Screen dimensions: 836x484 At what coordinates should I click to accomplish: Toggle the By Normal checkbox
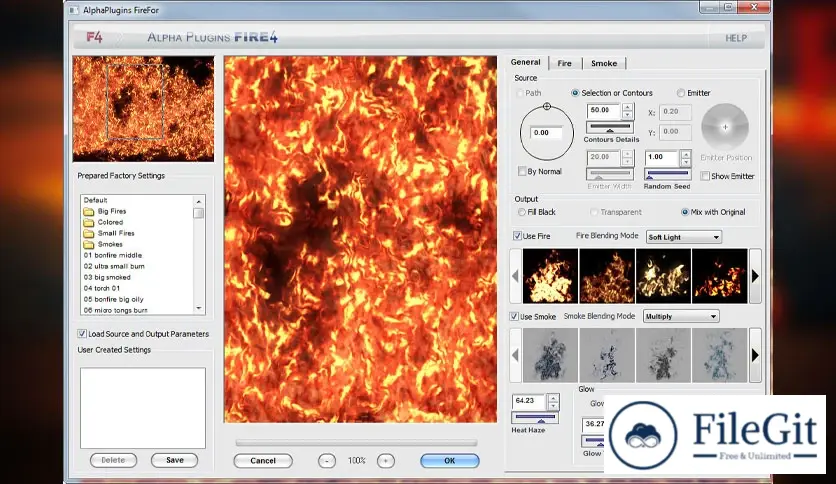pyautogui.click(x=522, y=171)
